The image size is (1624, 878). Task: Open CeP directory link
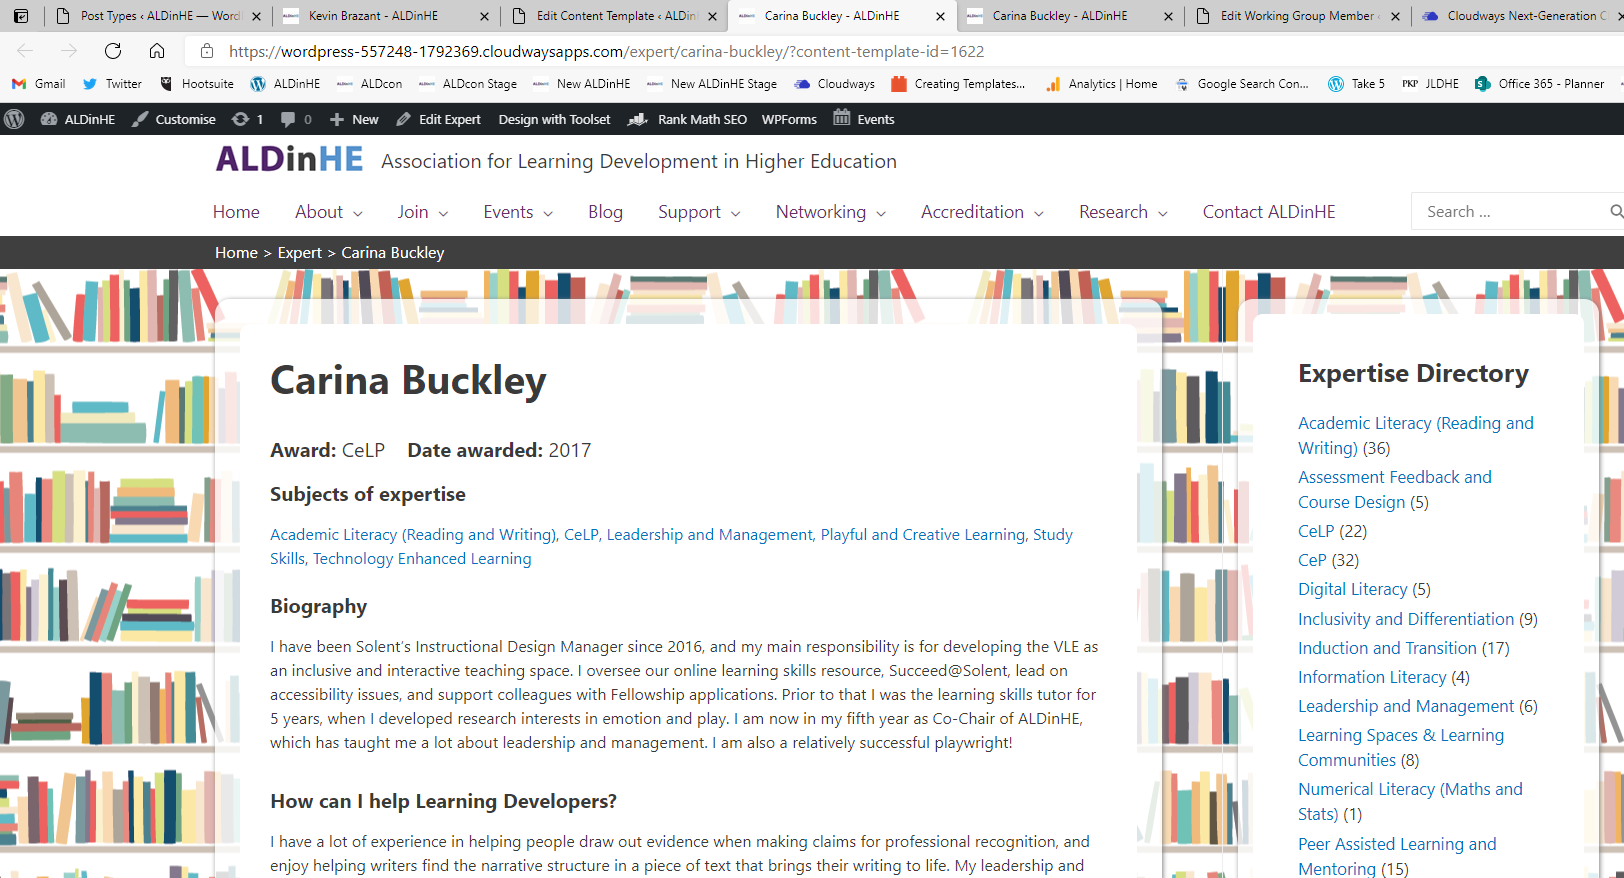click(1312, 561)
